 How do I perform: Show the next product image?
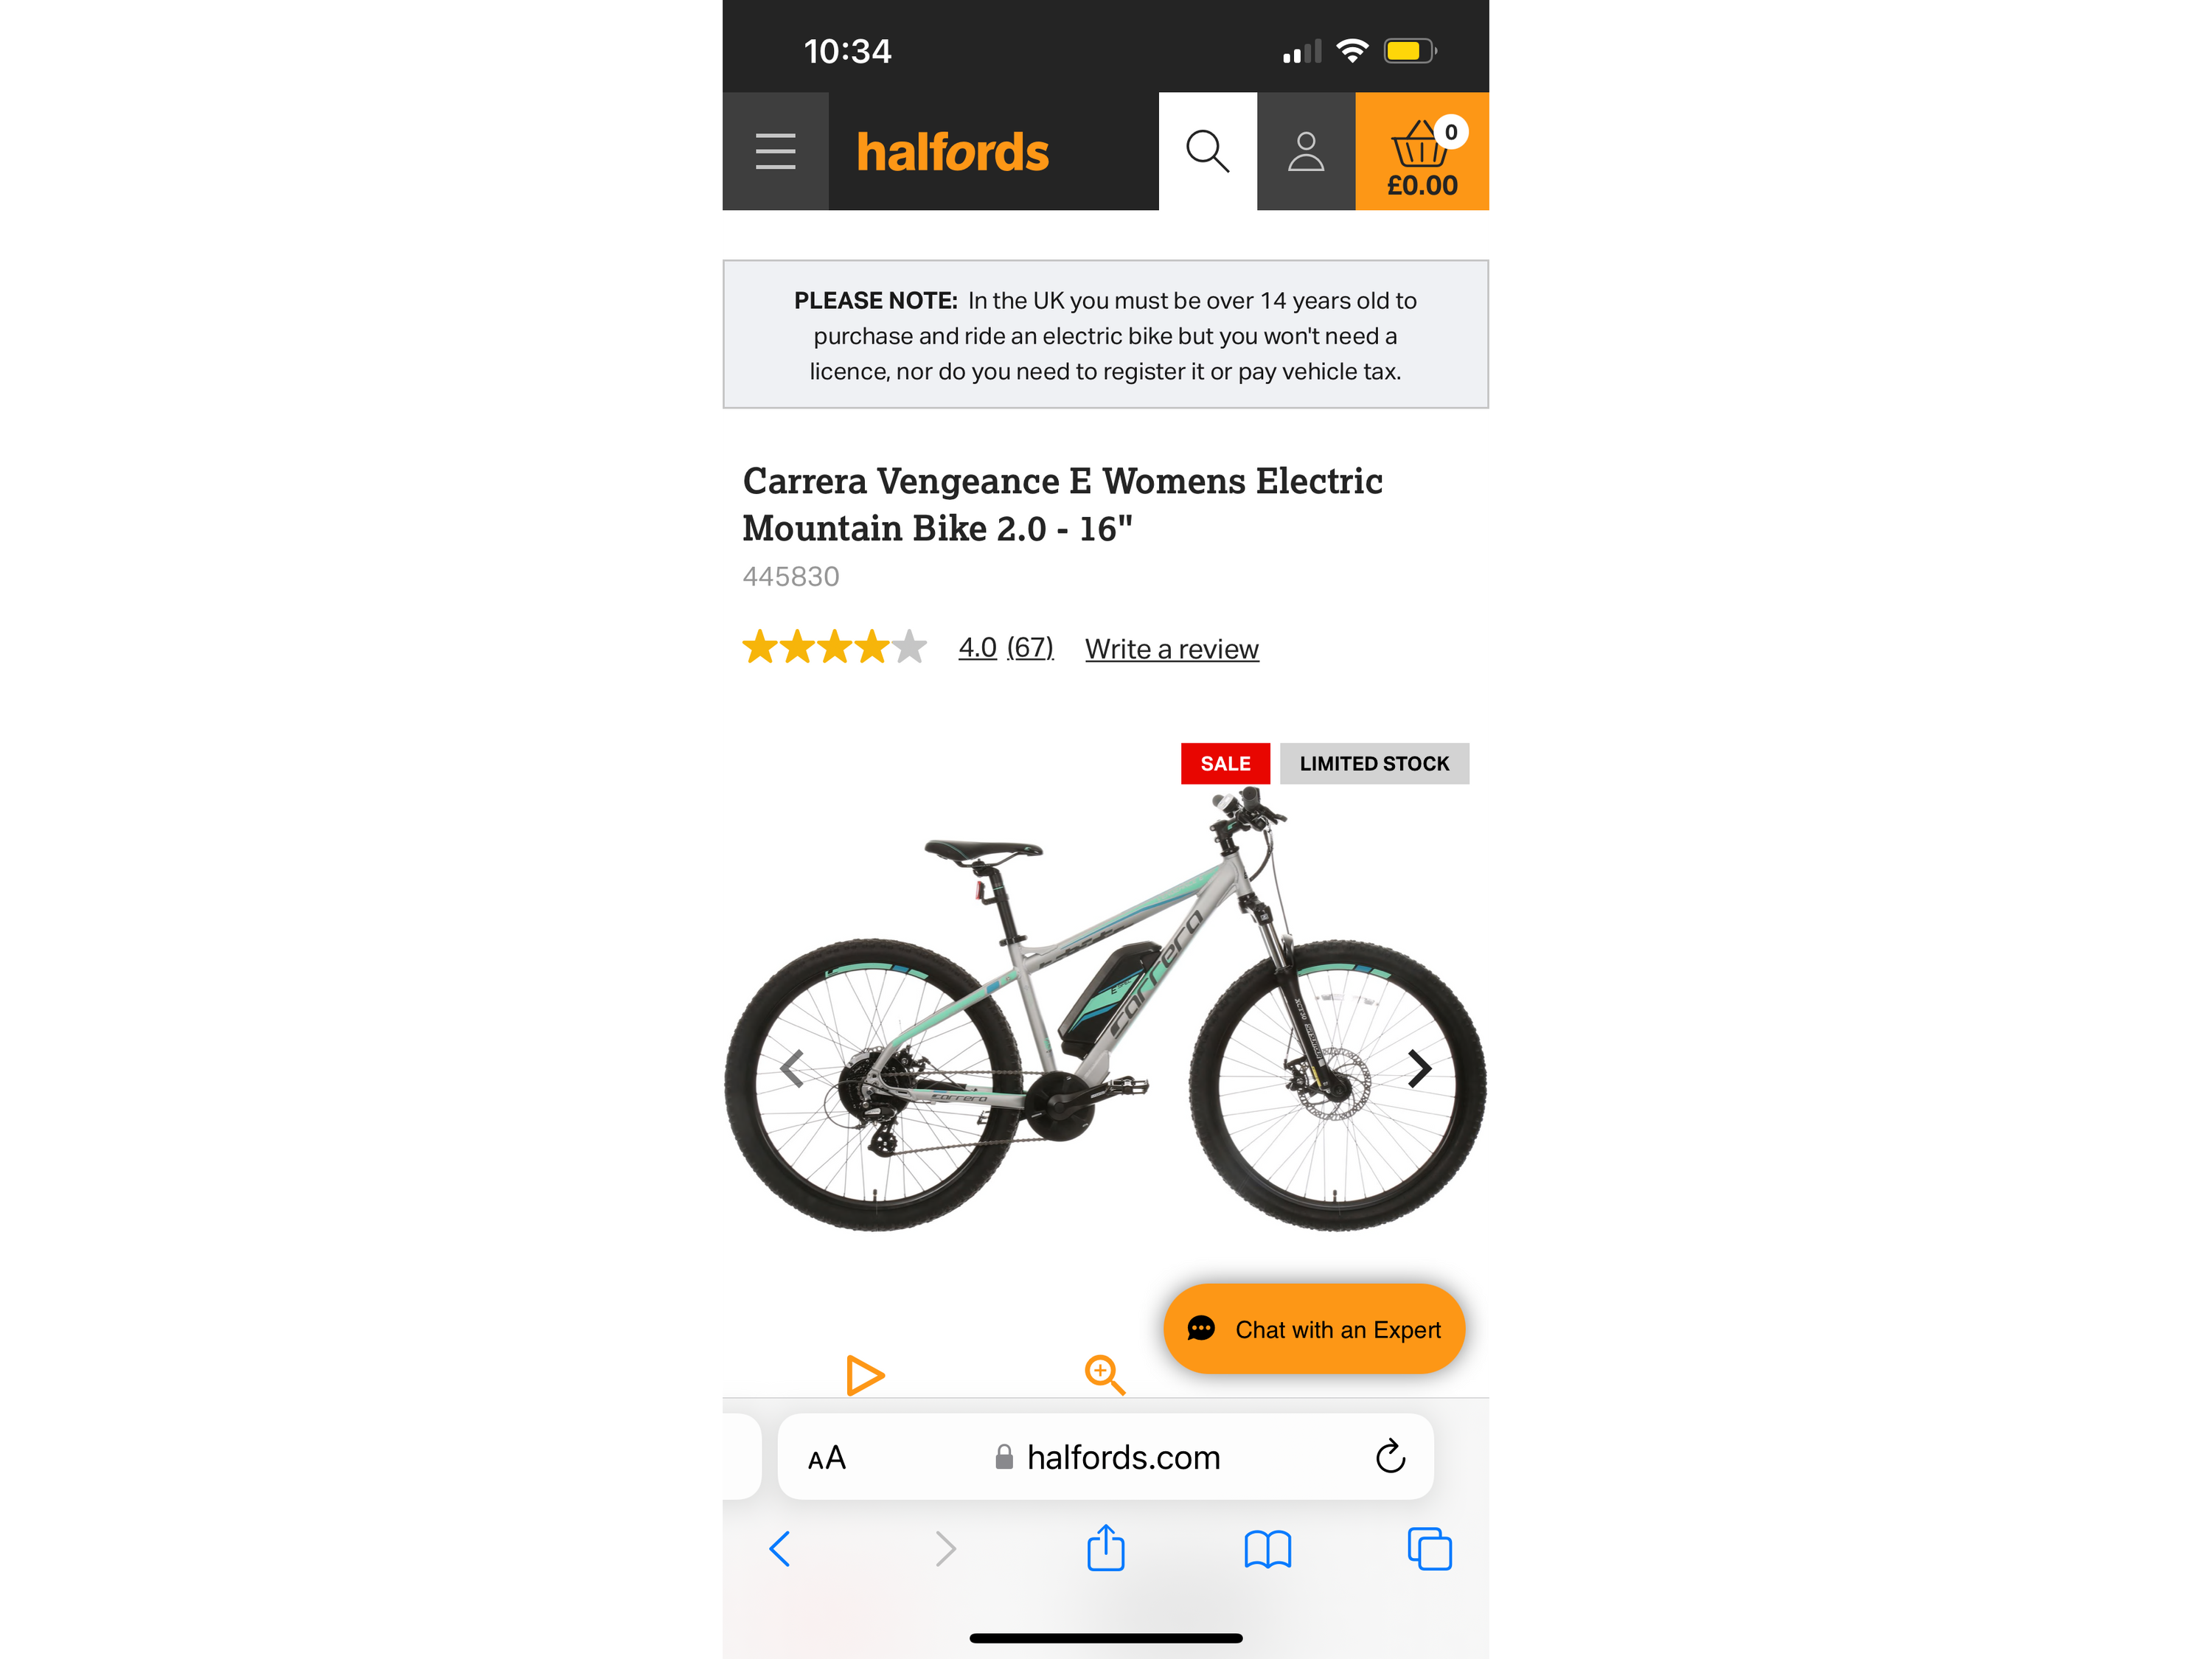coord(1419,1068)
